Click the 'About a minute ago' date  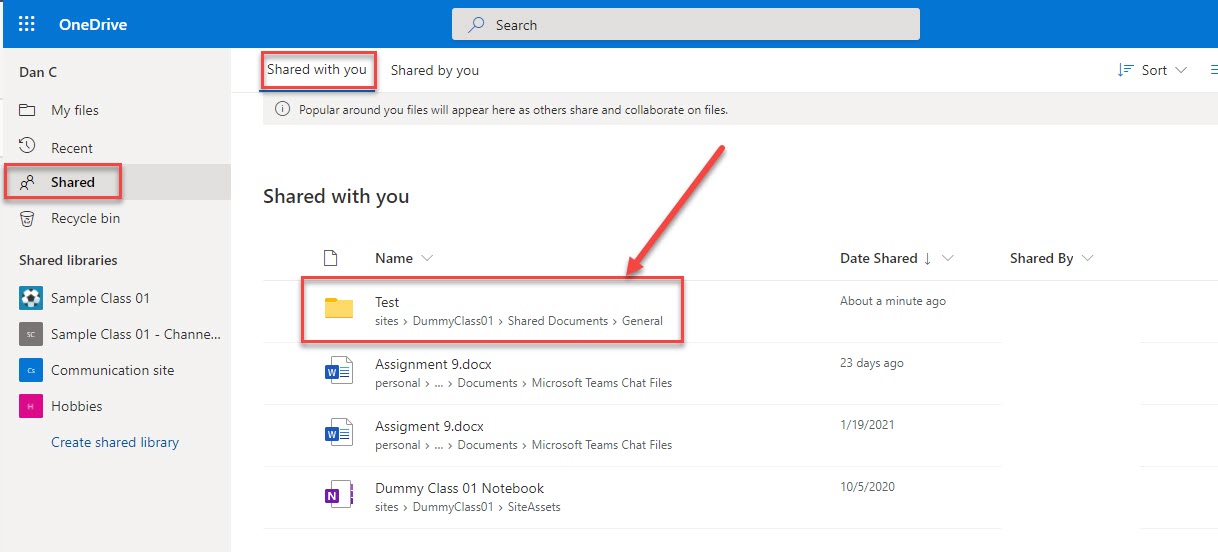[893, 301]
